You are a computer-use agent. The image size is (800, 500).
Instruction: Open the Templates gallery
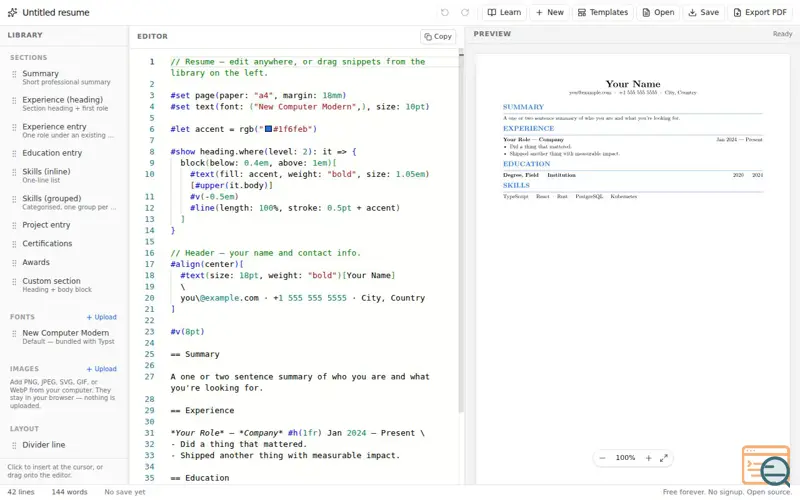tap(603, 12)
